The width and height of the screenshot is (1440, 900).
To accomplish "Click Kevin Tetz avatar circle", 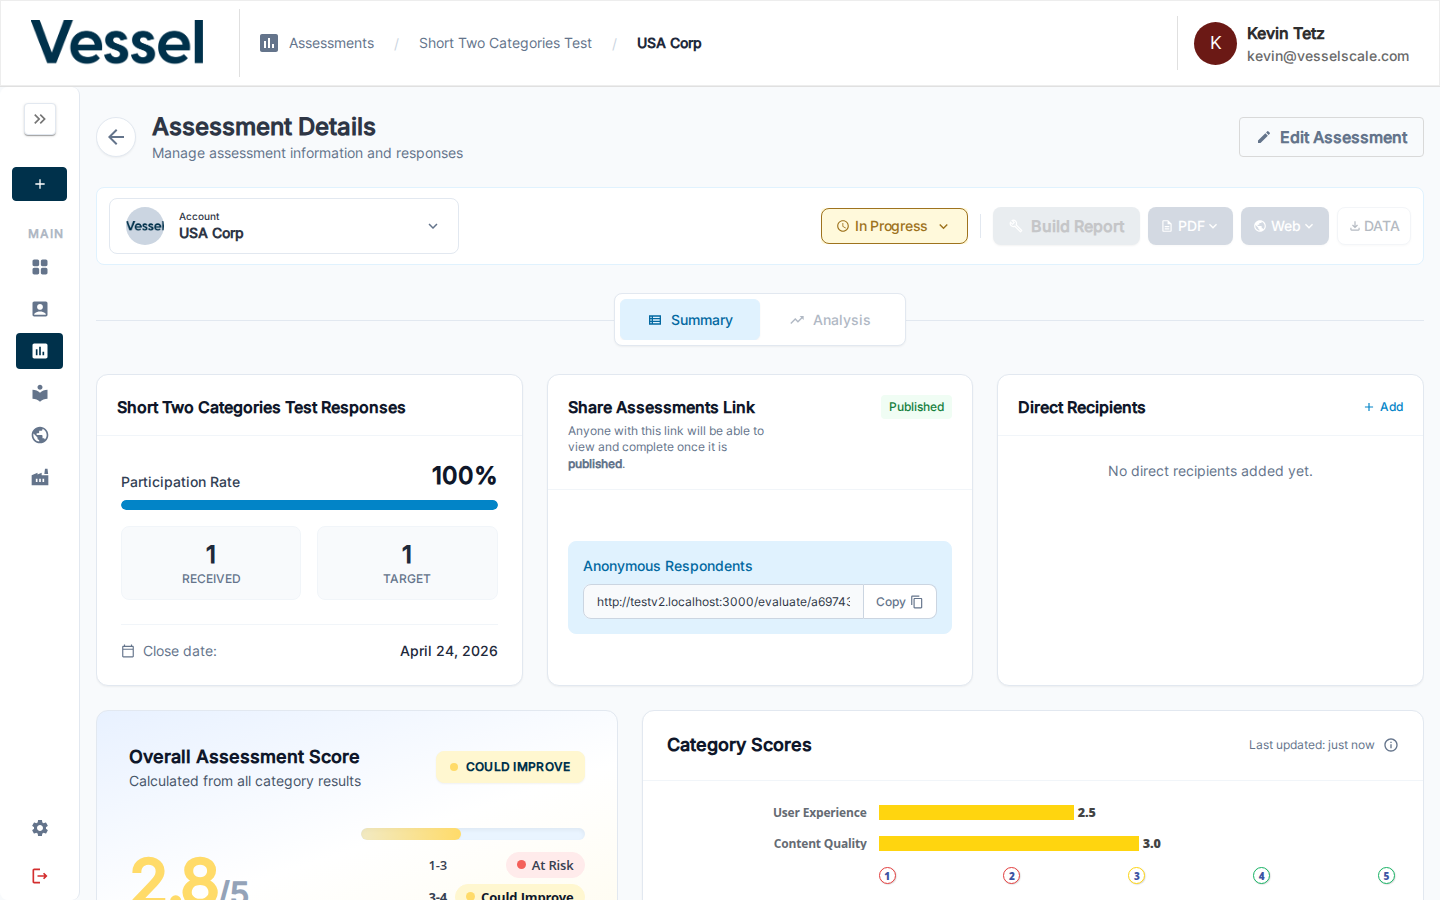I will (1215, 43).
